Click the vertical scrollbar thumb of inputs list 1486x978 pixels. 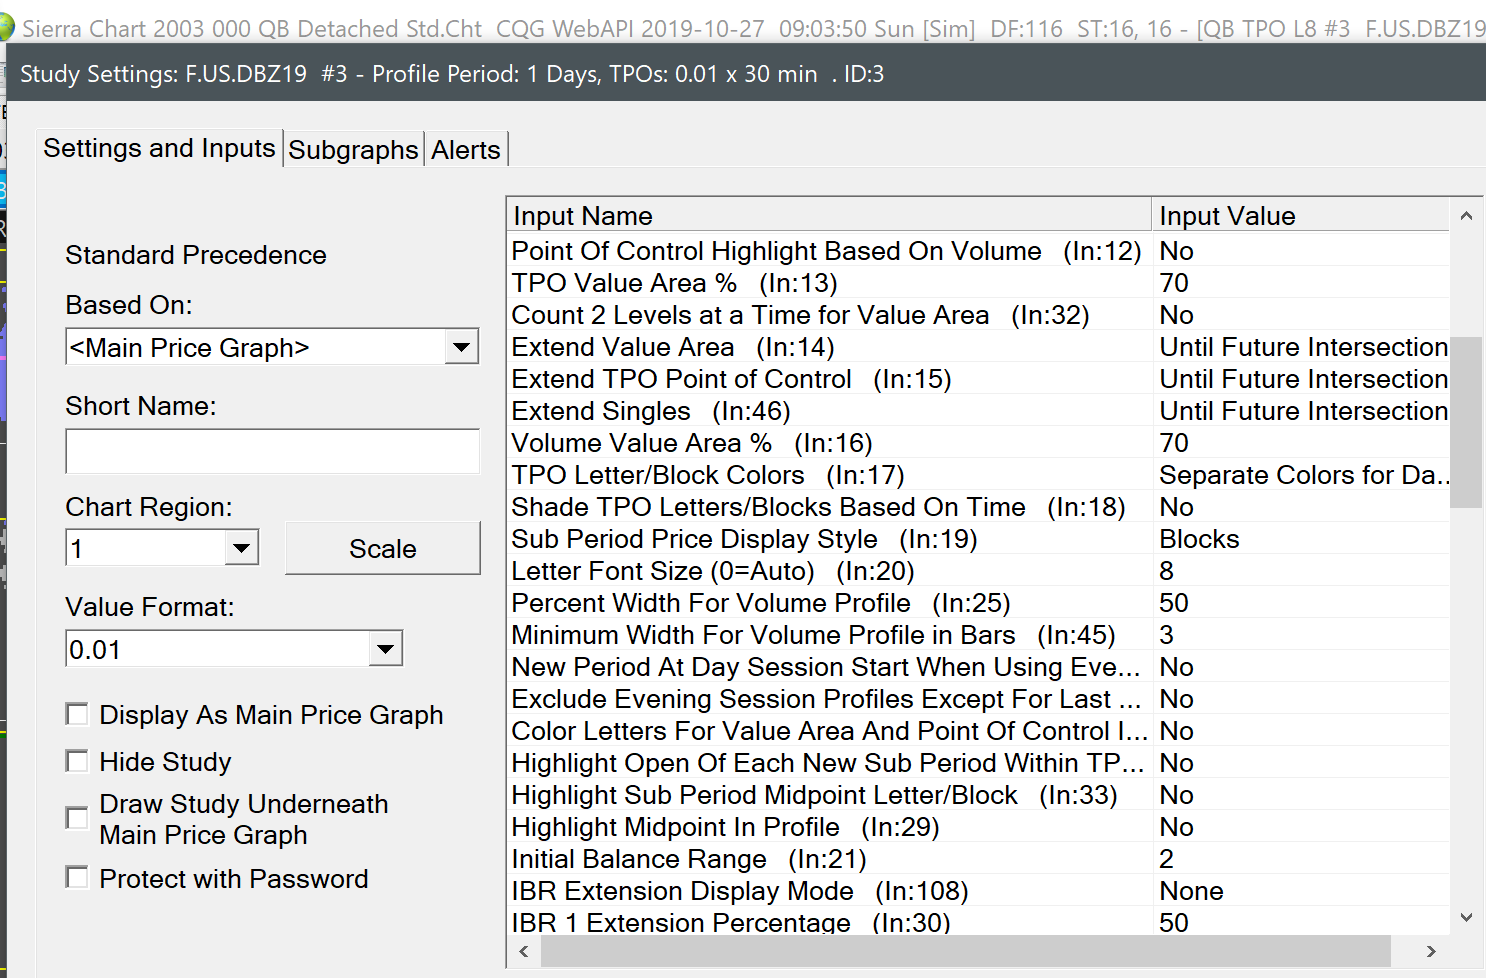tap(1466, 422)
